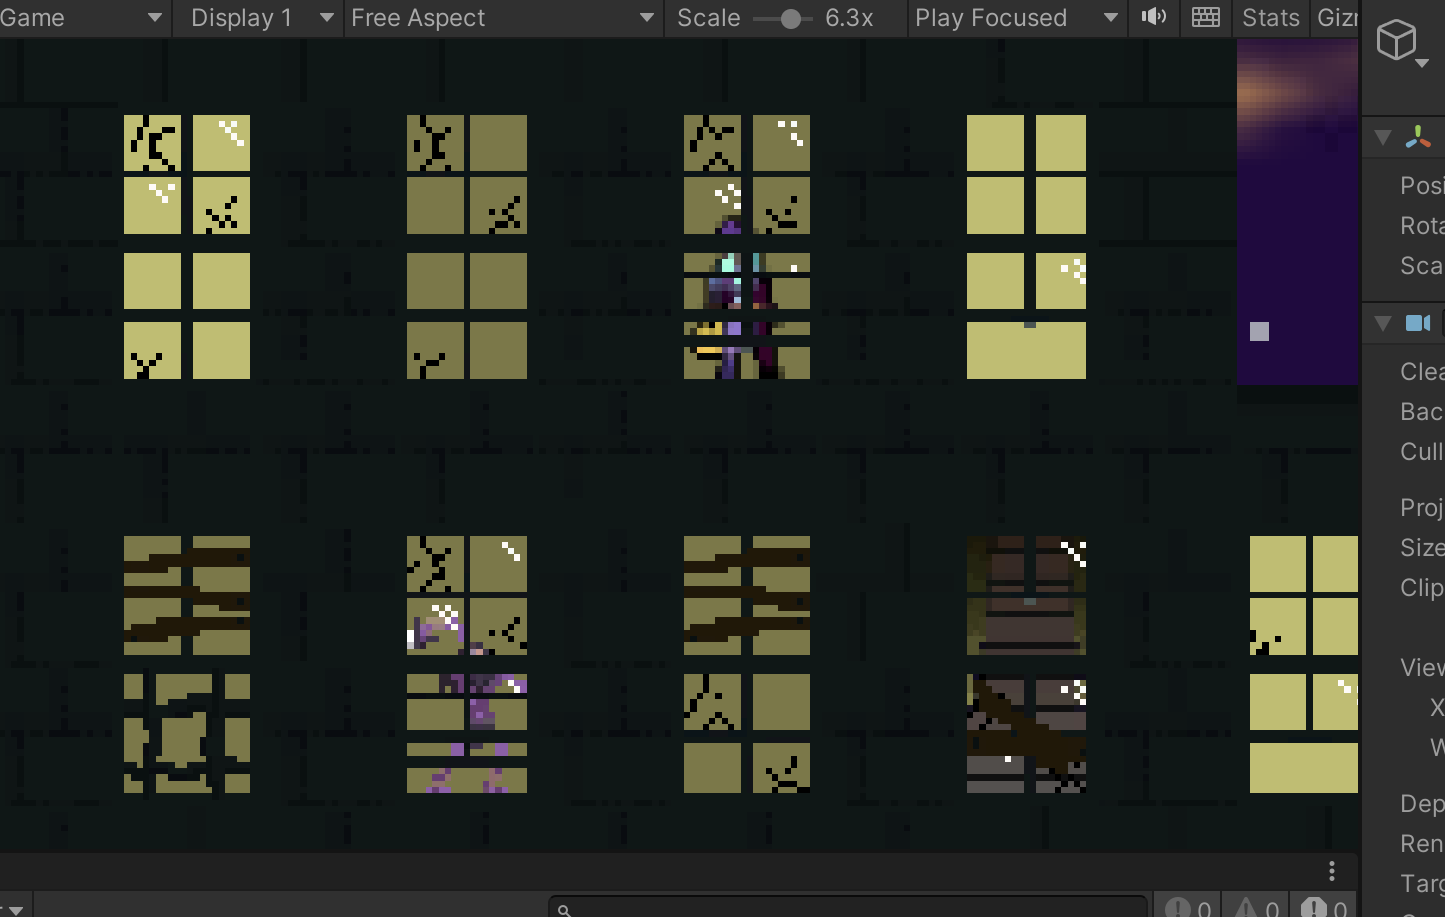Click the Depth label in Inspector

pyautogui.click(x=1422, y=803)
